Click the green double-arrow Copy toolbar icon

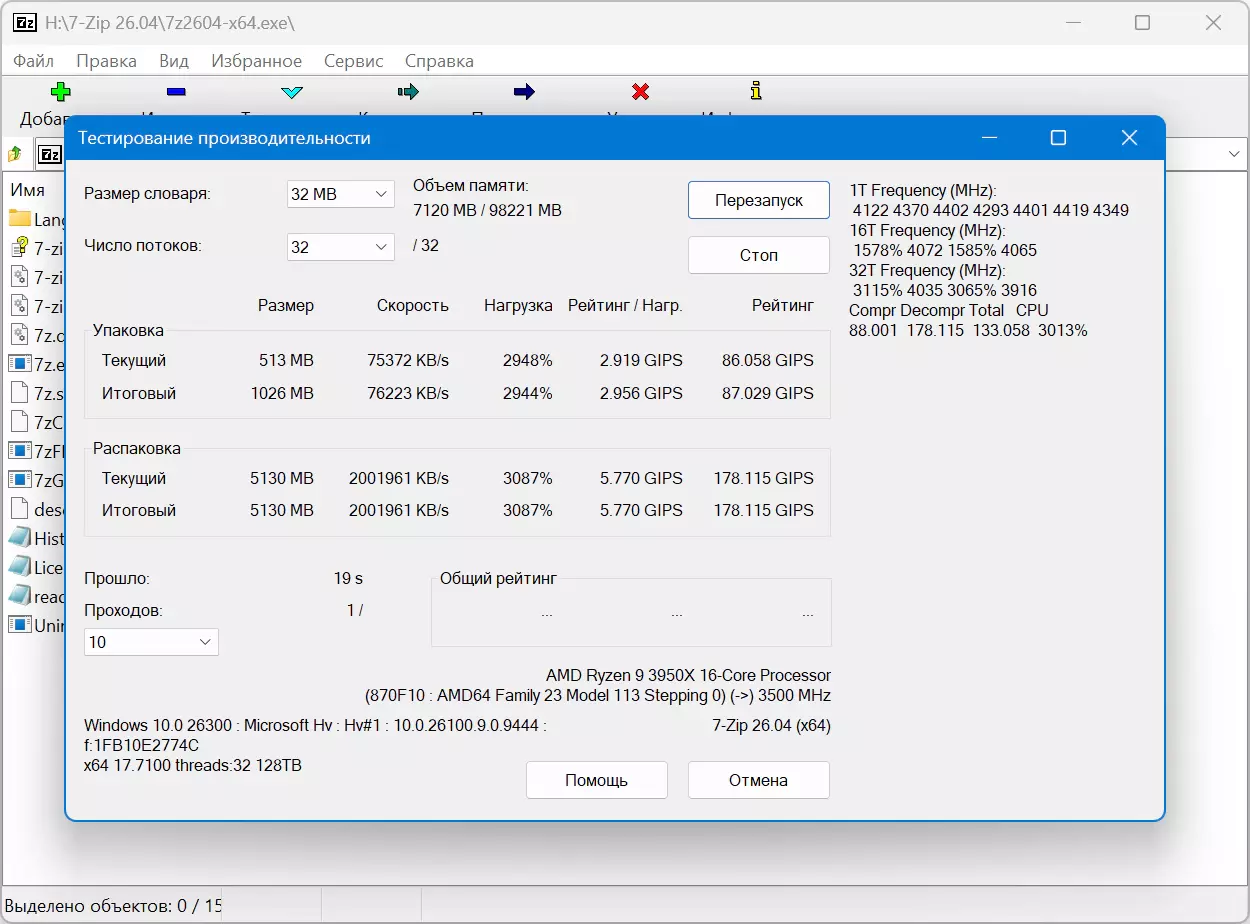[407, 92]
